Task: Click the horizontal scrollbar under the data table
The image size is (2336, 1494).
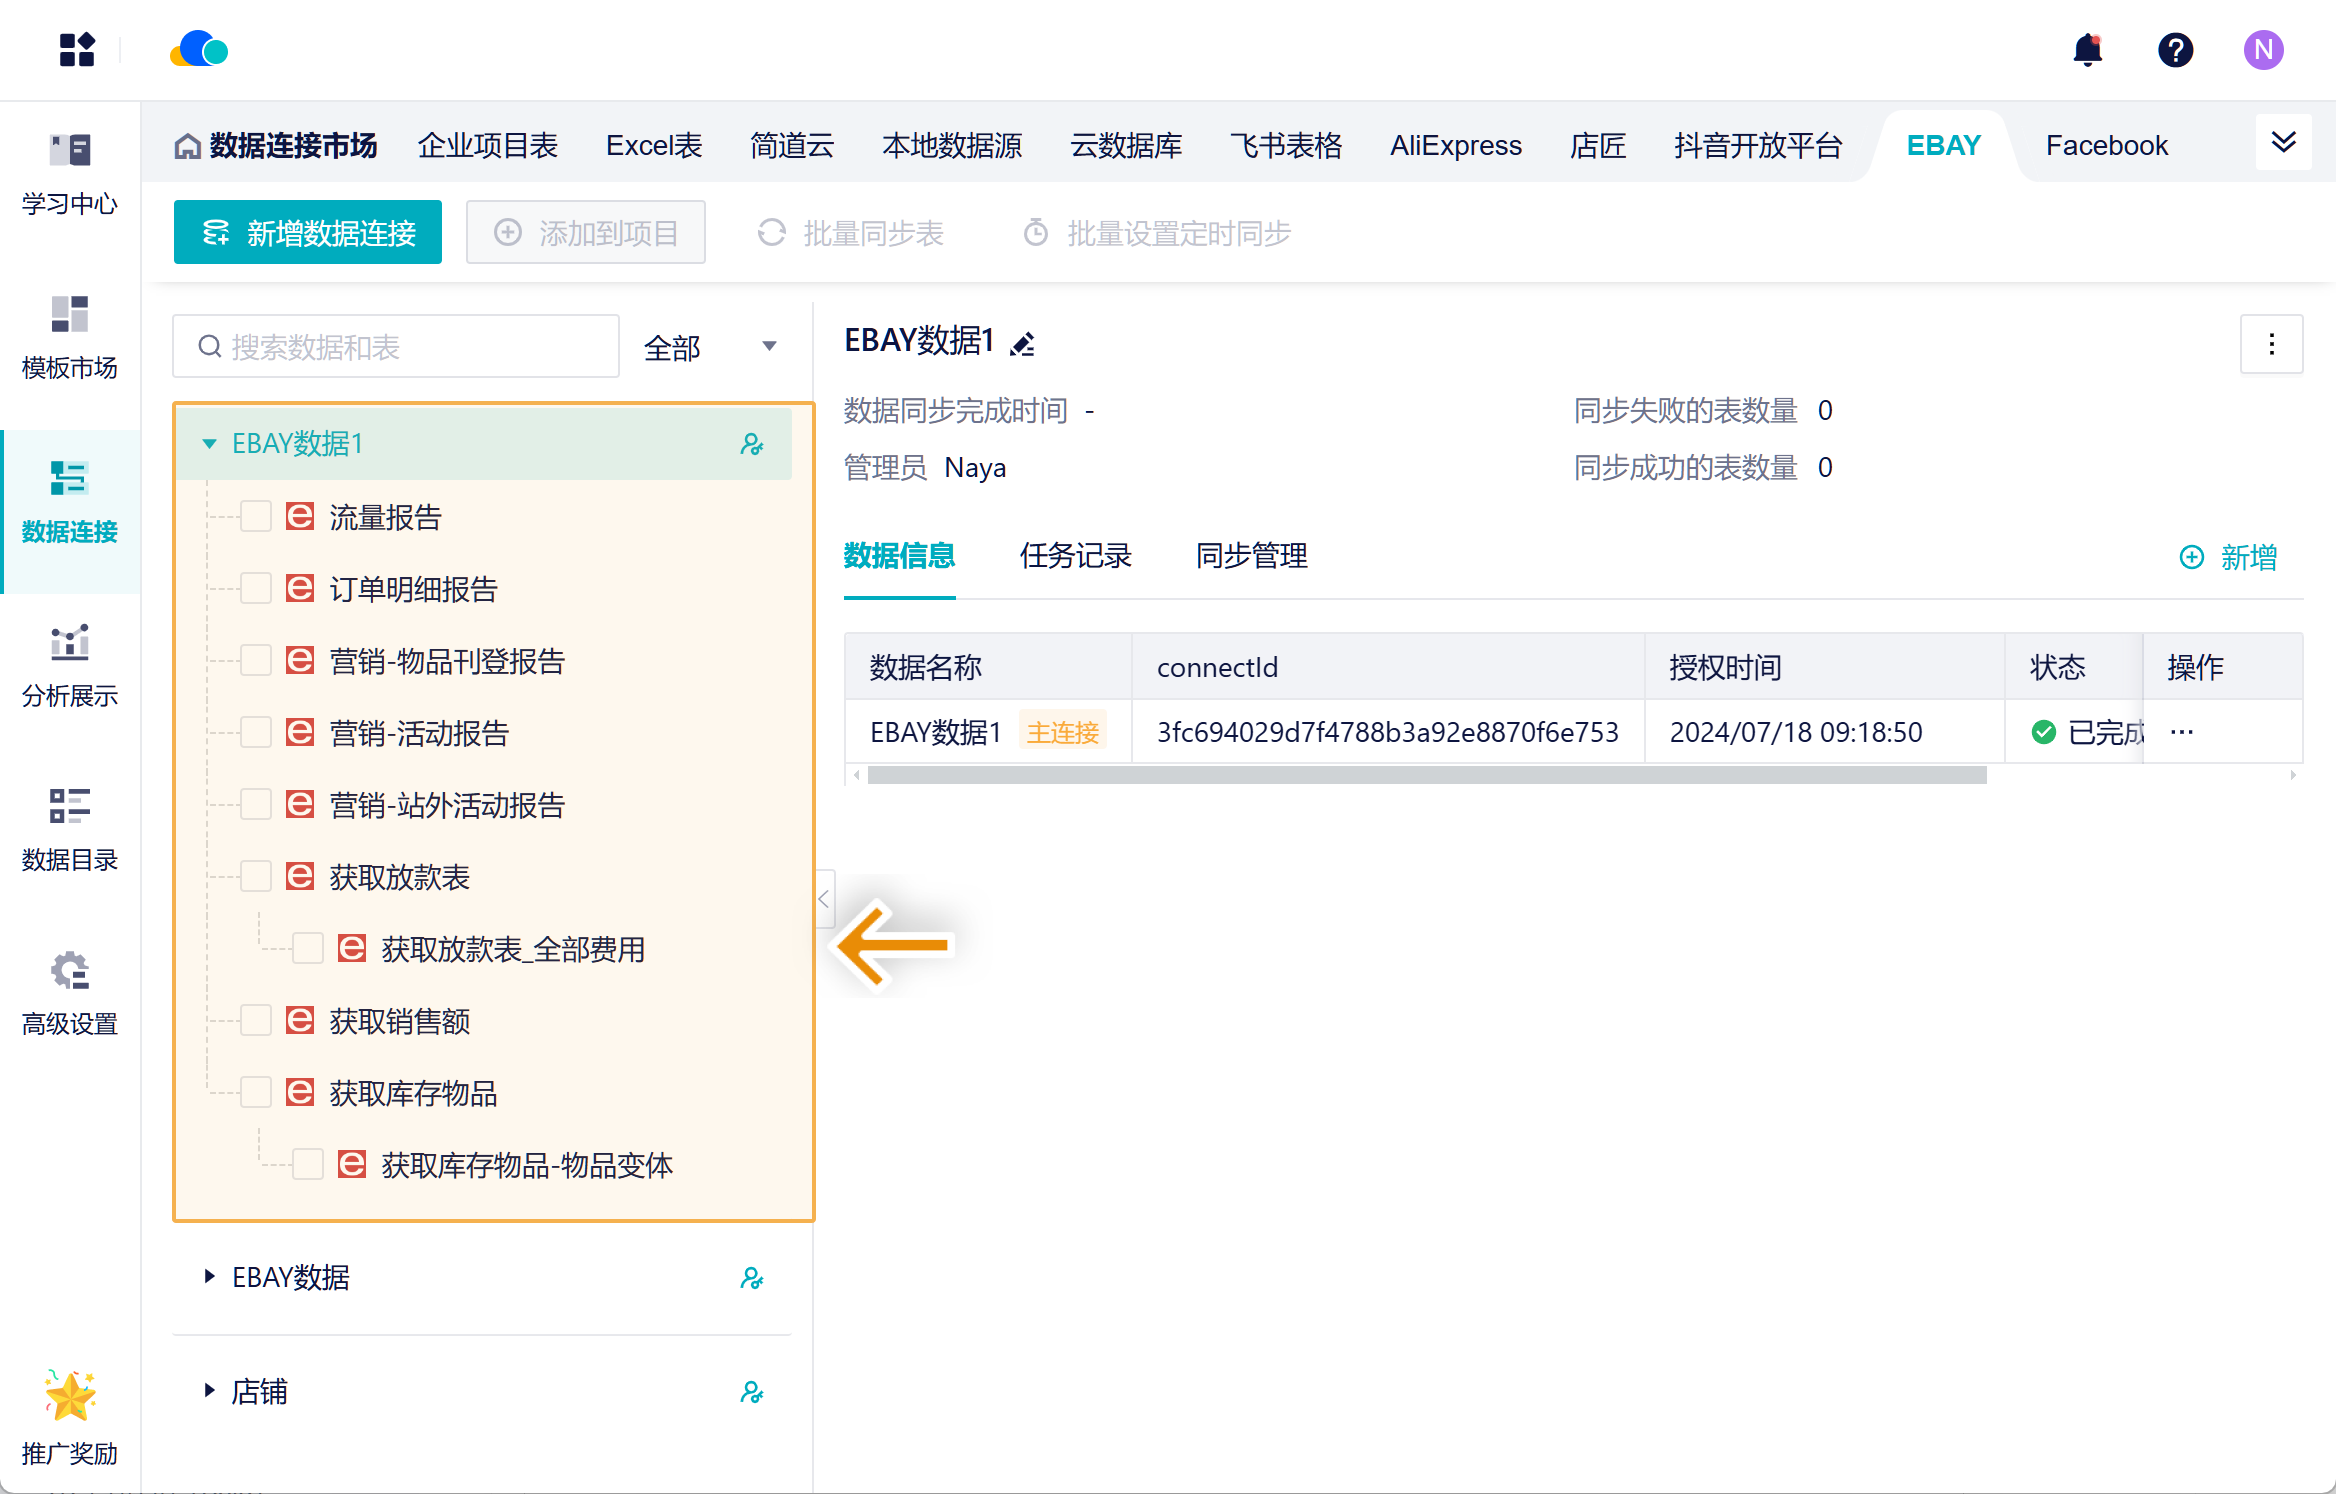Action: click(1426, 776)
